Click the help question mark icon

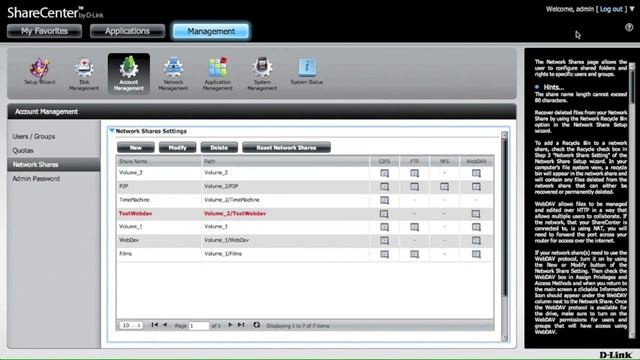(x=629, y=27)
